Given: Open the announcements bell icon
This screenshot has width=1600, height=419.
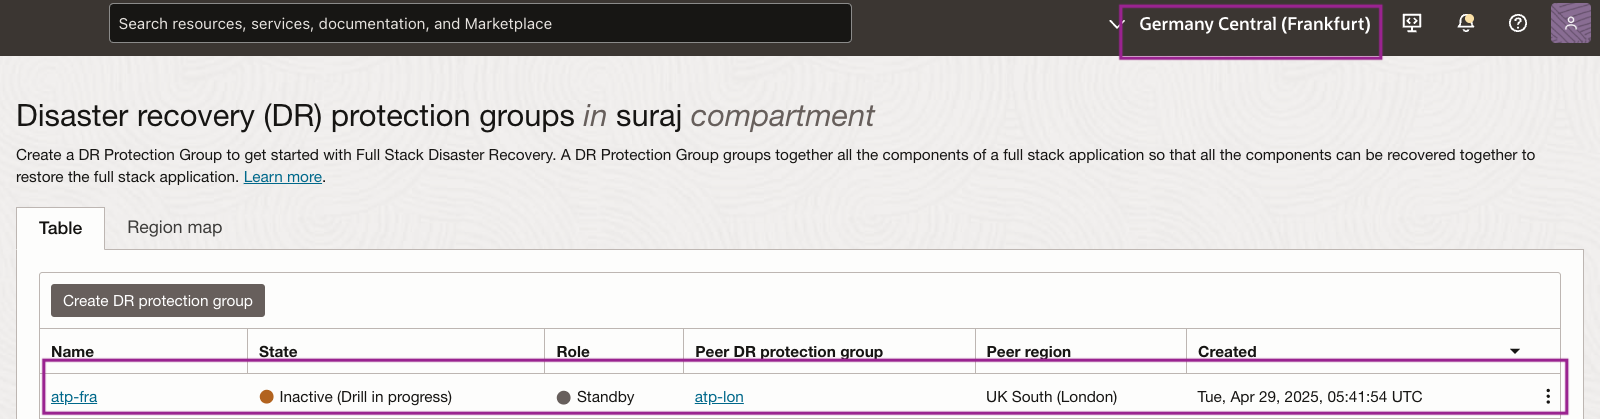Looking at the screenshot, I should pyautogui.click(x=1466, y=23).
